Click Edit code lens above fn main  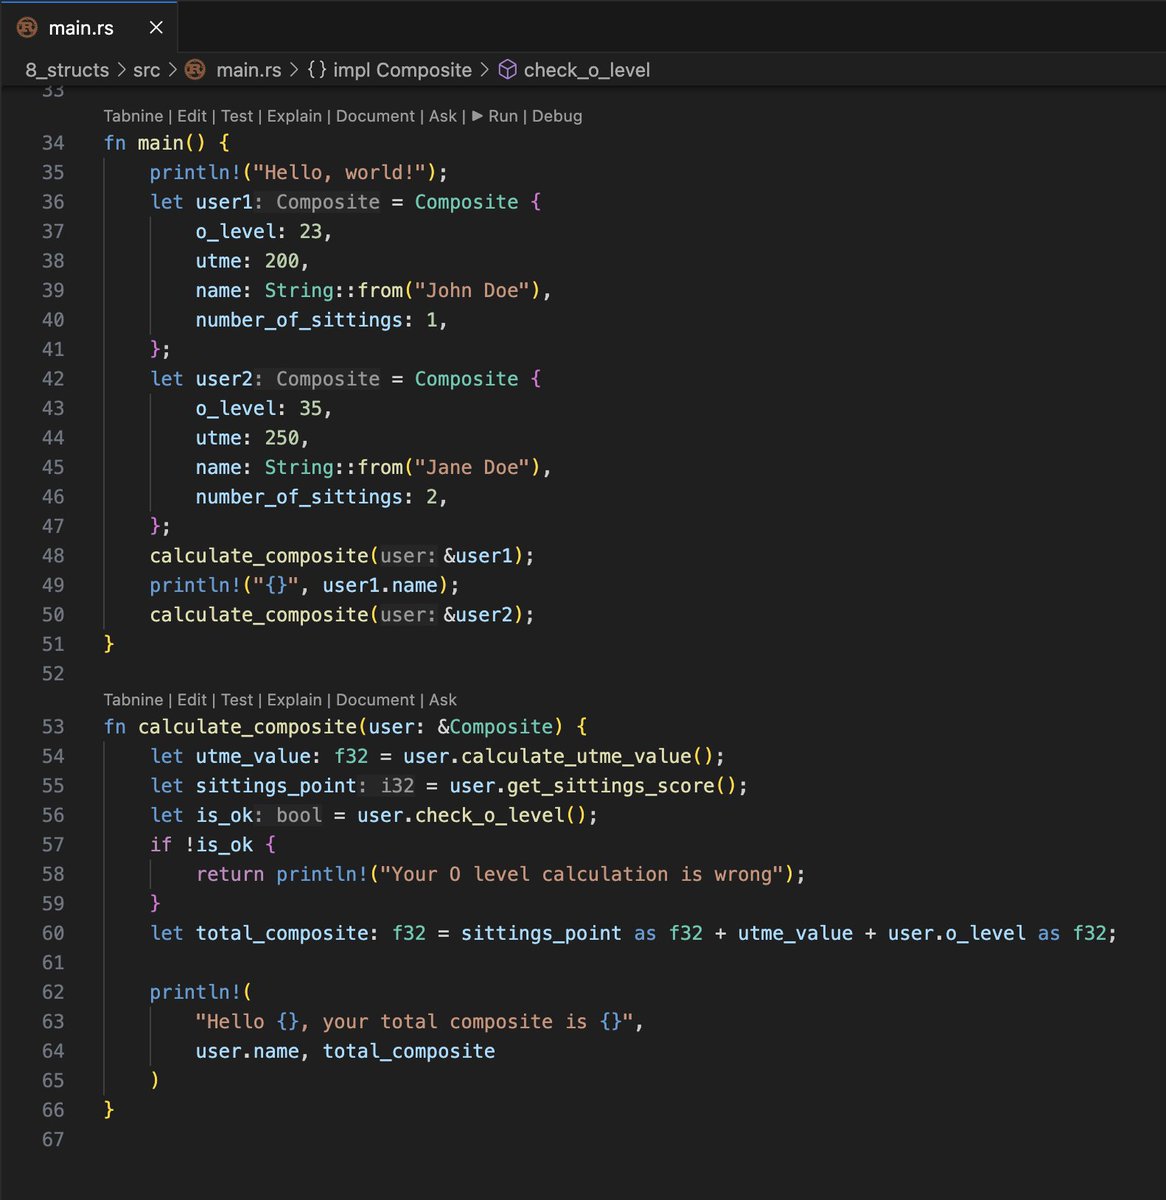pos(191,116)
